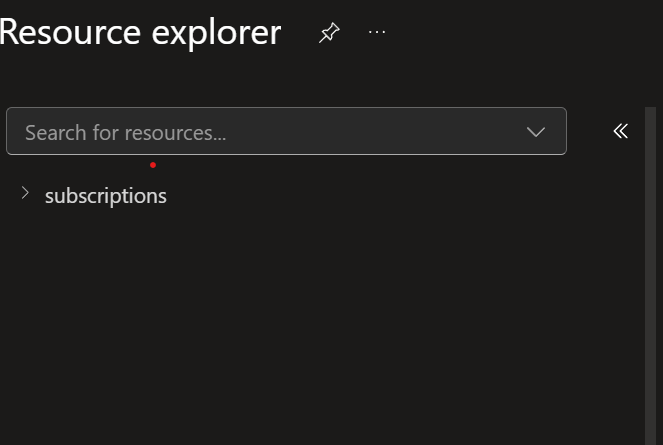
Task: Click the three dots next to pin
Action: coord(377,32)
